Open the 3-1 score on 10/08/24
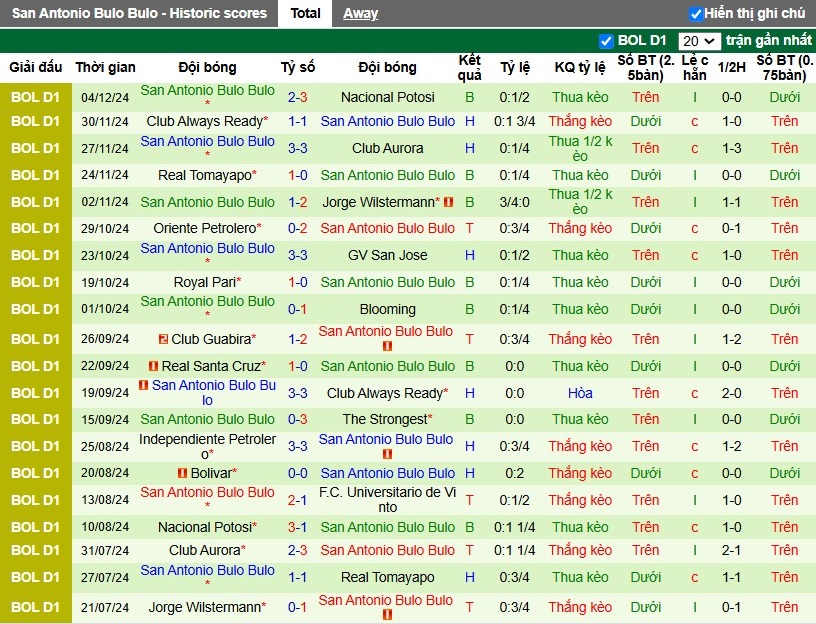The image size is (816, 624). [298, 527]
